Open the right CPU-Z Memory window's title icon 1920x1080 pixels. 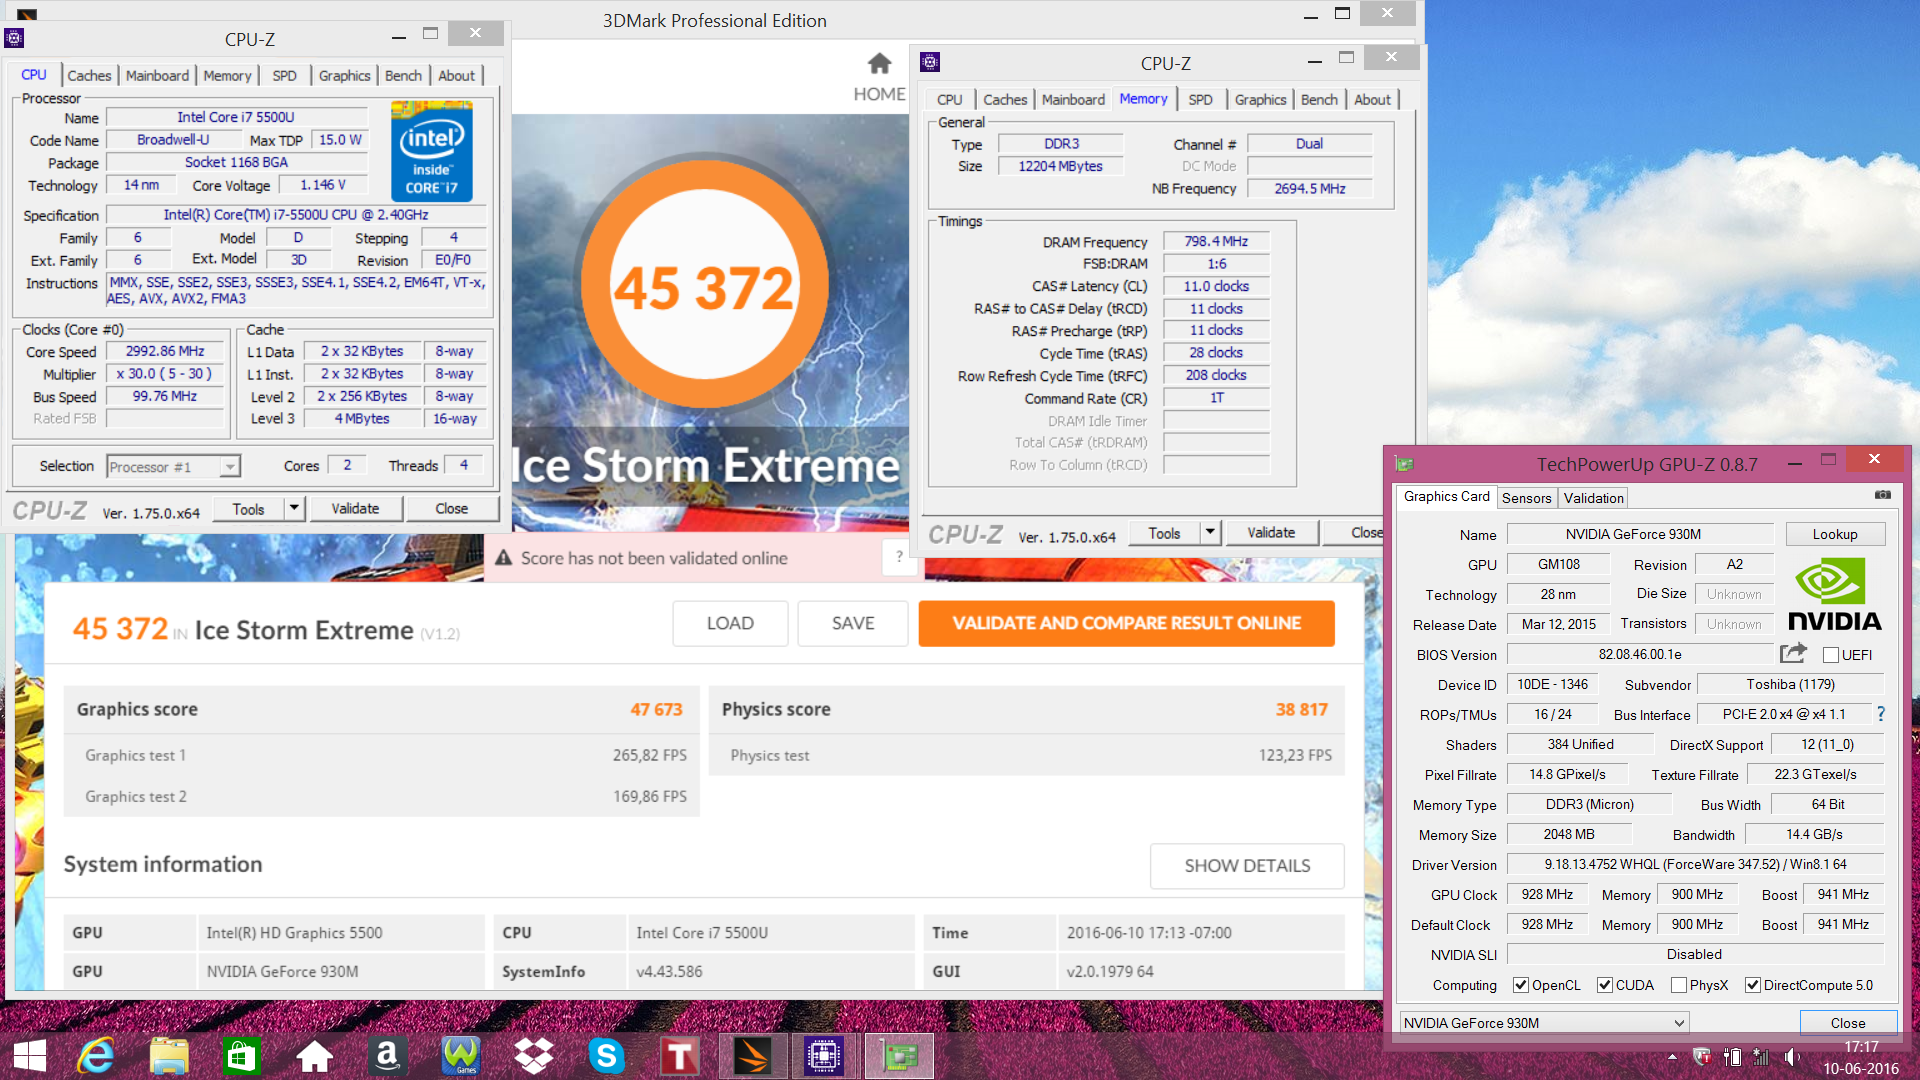click(930, 62)
